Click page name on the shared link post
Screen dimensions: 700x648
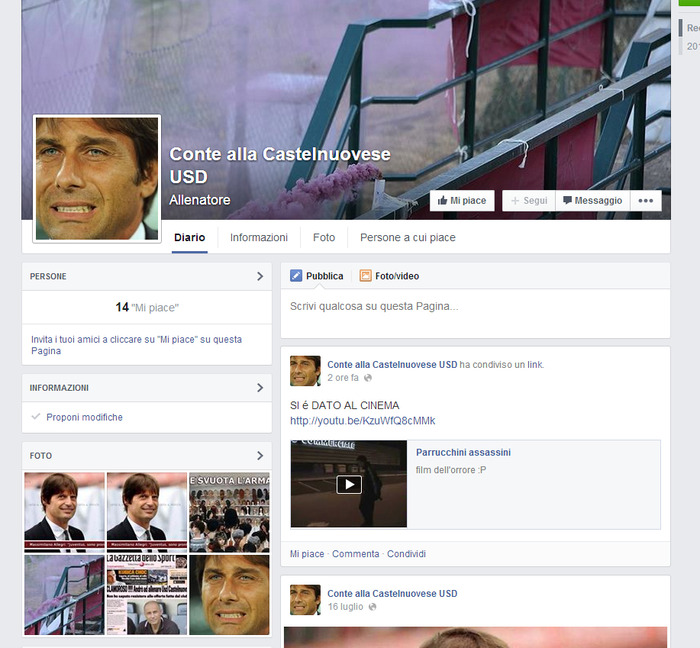(392, 365)
